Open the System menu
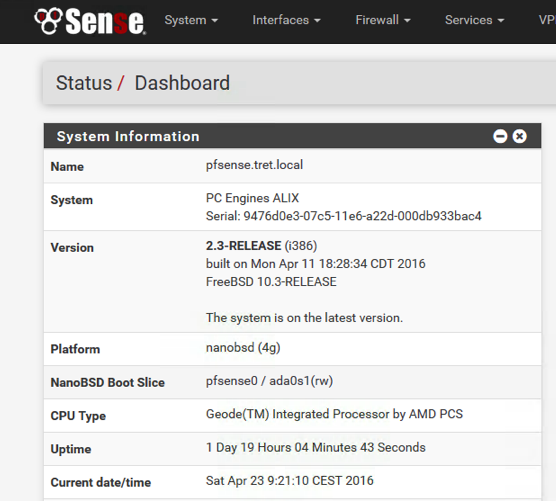This screenshot has height=501, width=556. pos(191,20)
